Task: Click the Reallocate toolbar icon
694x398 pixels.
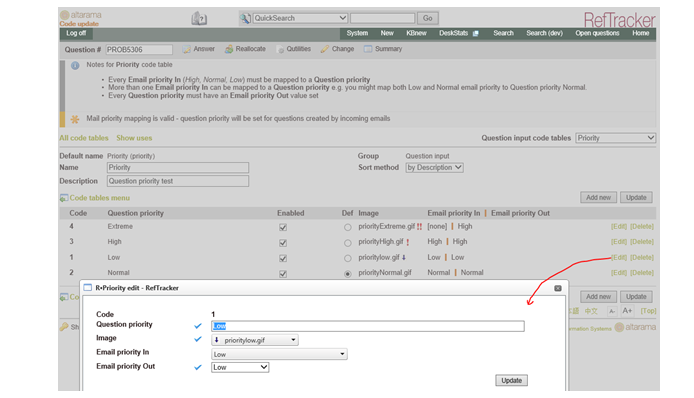Action: [x=229, y=49]
